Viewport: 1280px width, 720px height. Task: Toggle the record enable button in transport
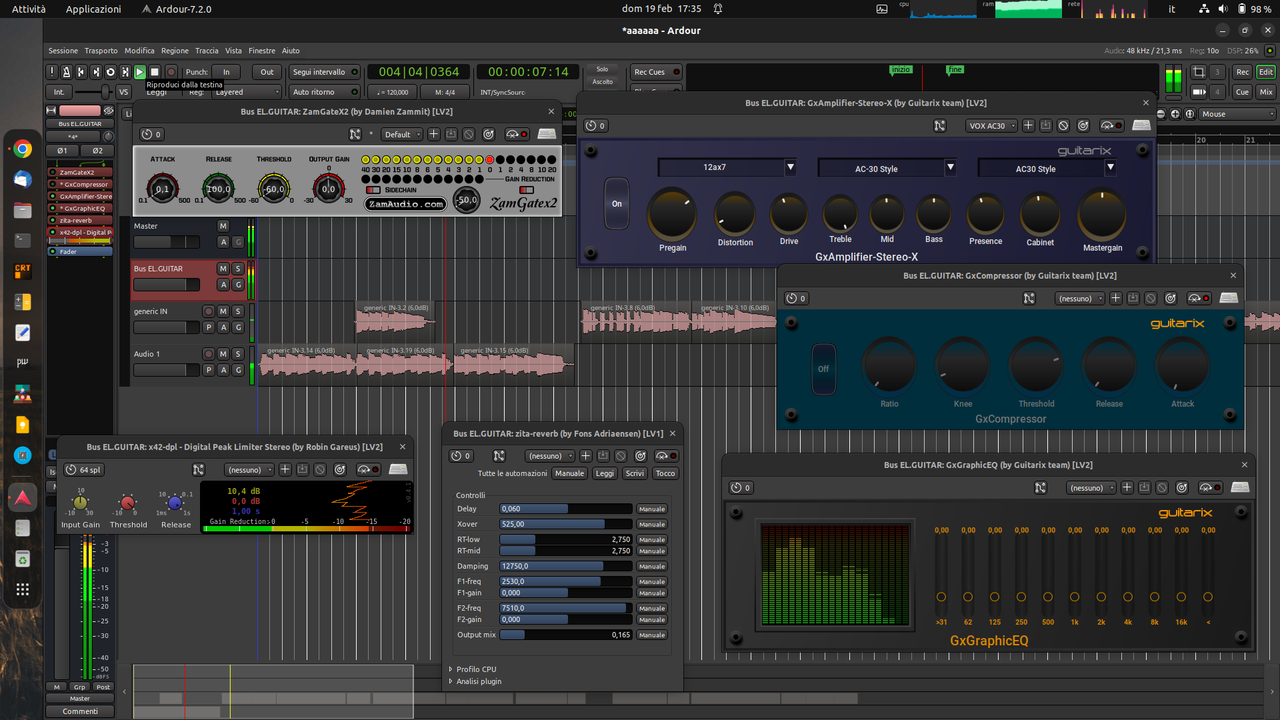coord(171,72)
